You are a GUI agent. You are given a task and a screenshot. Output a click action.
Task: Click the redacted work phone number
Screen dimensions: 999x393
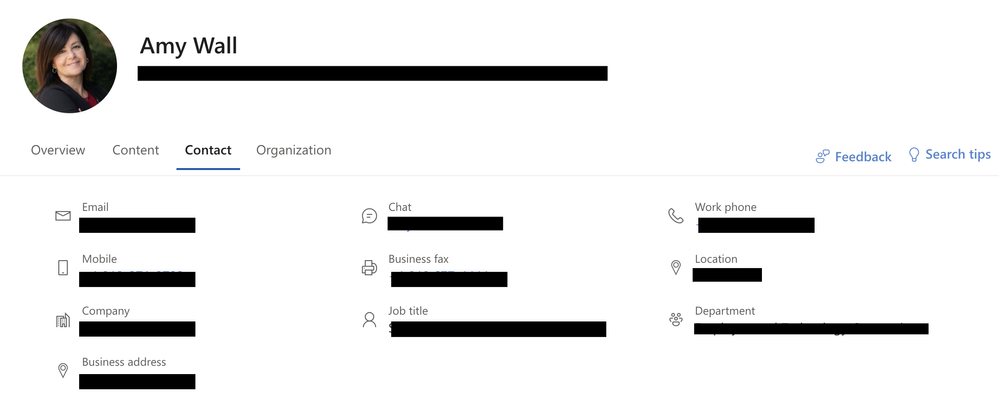[x=756, y=225]
